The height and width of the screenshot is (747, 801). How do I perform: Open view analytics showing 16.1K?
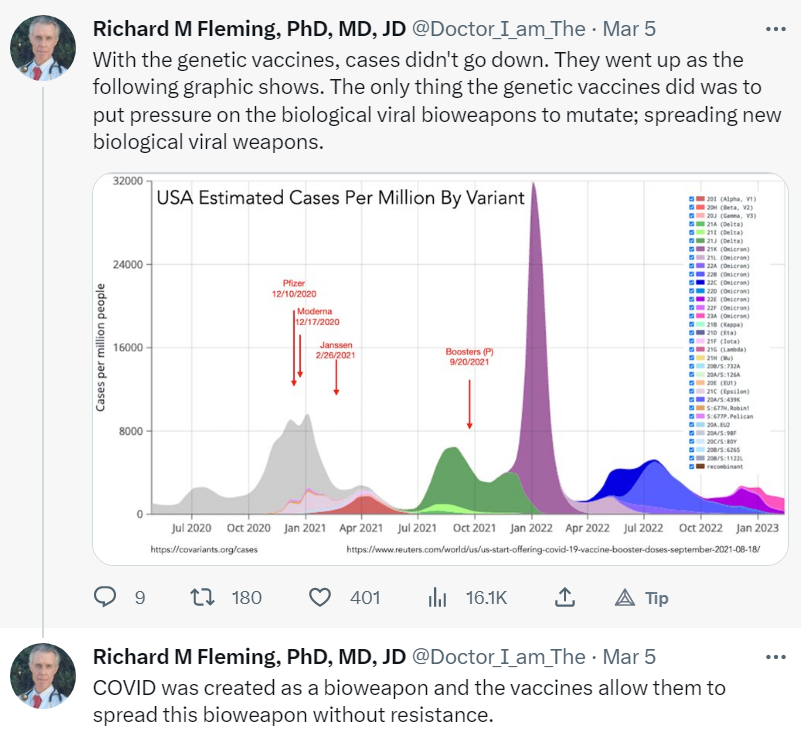coord(437,597)
